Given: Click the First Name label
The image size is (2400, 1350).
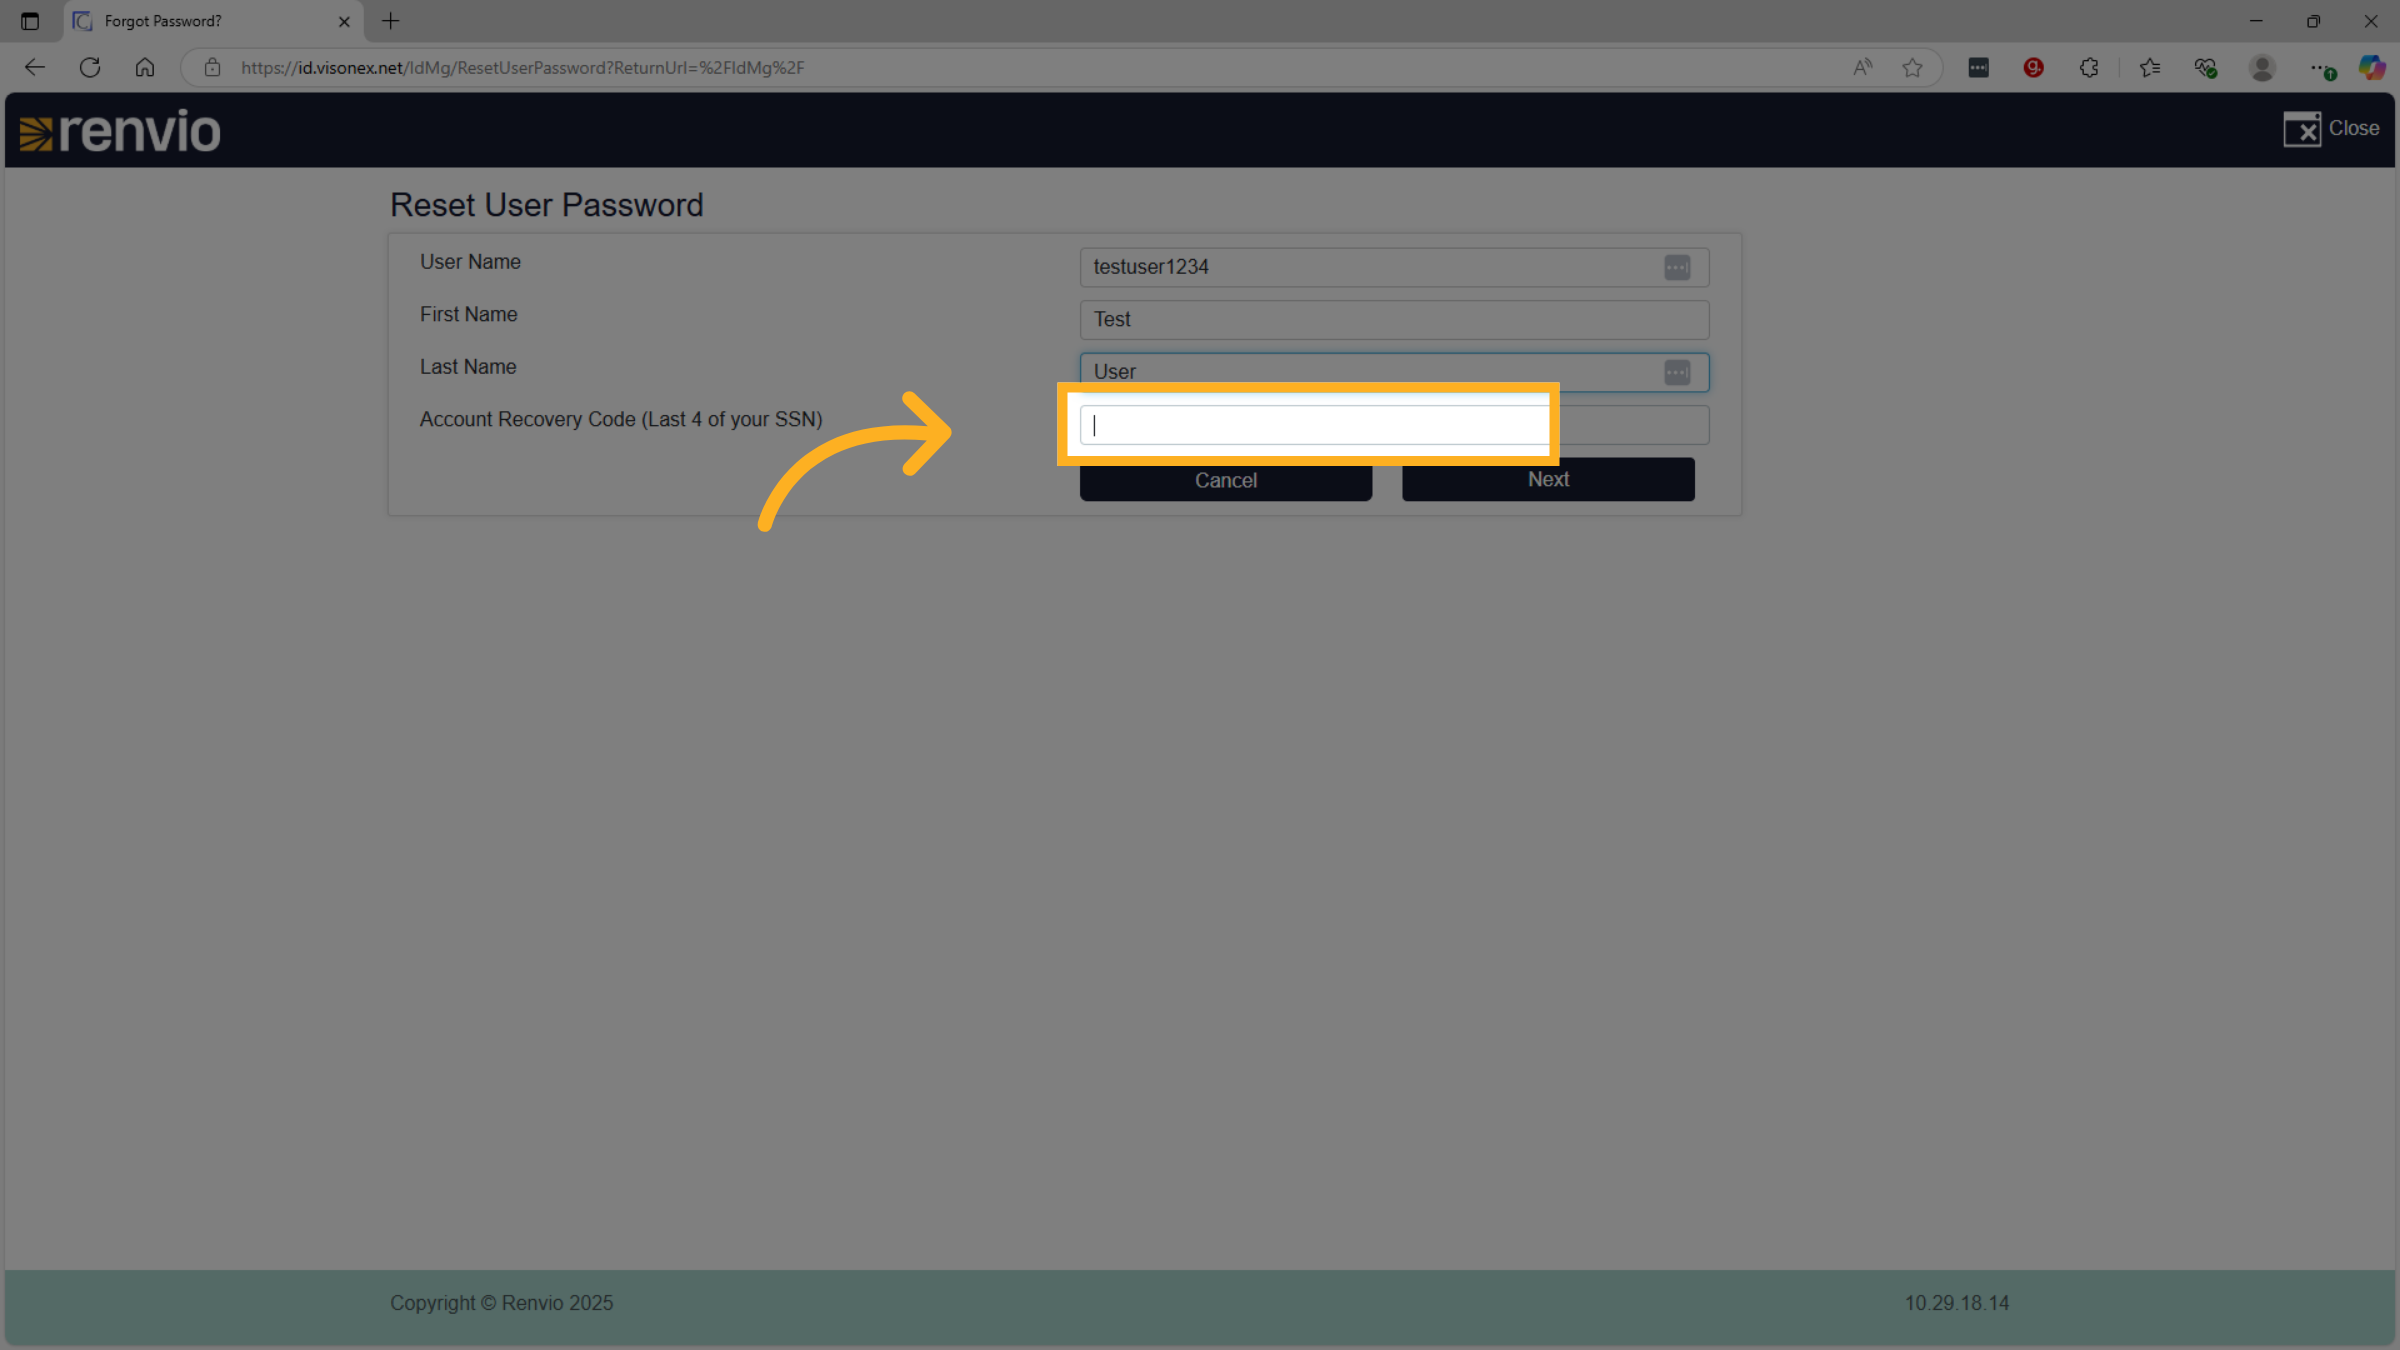Looking at the screenshot, I should coord(469,314).
